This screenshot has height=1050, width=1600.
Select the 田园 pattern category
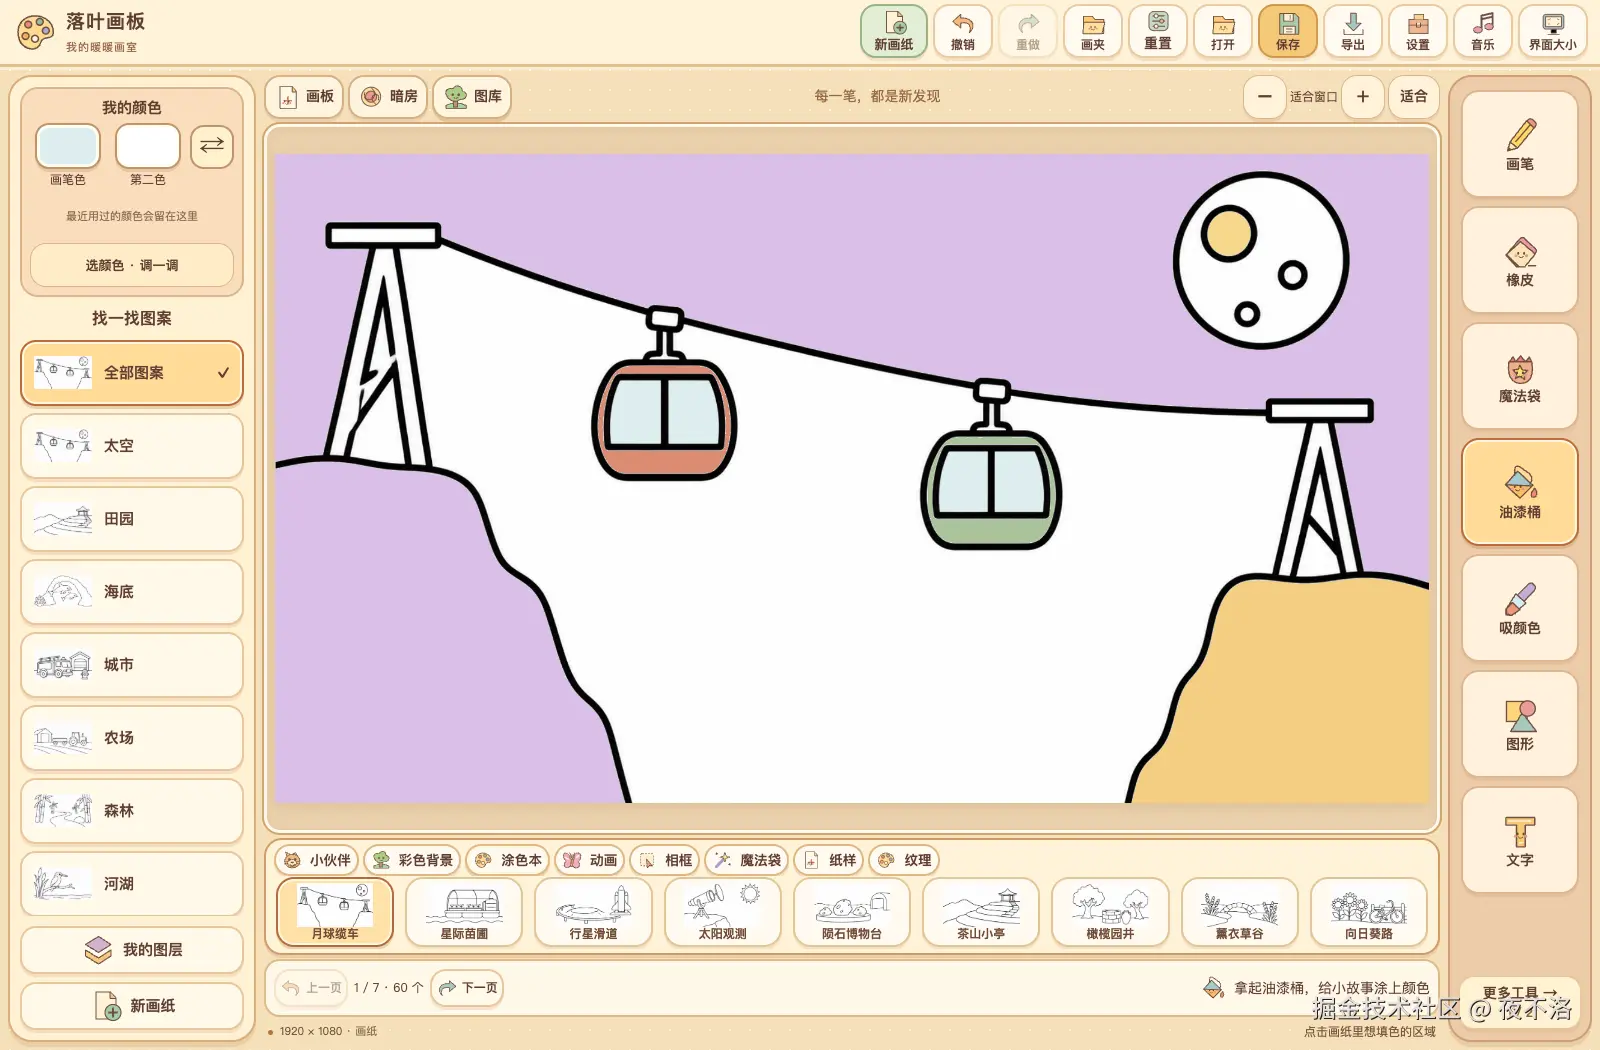[x=132, y=519]
